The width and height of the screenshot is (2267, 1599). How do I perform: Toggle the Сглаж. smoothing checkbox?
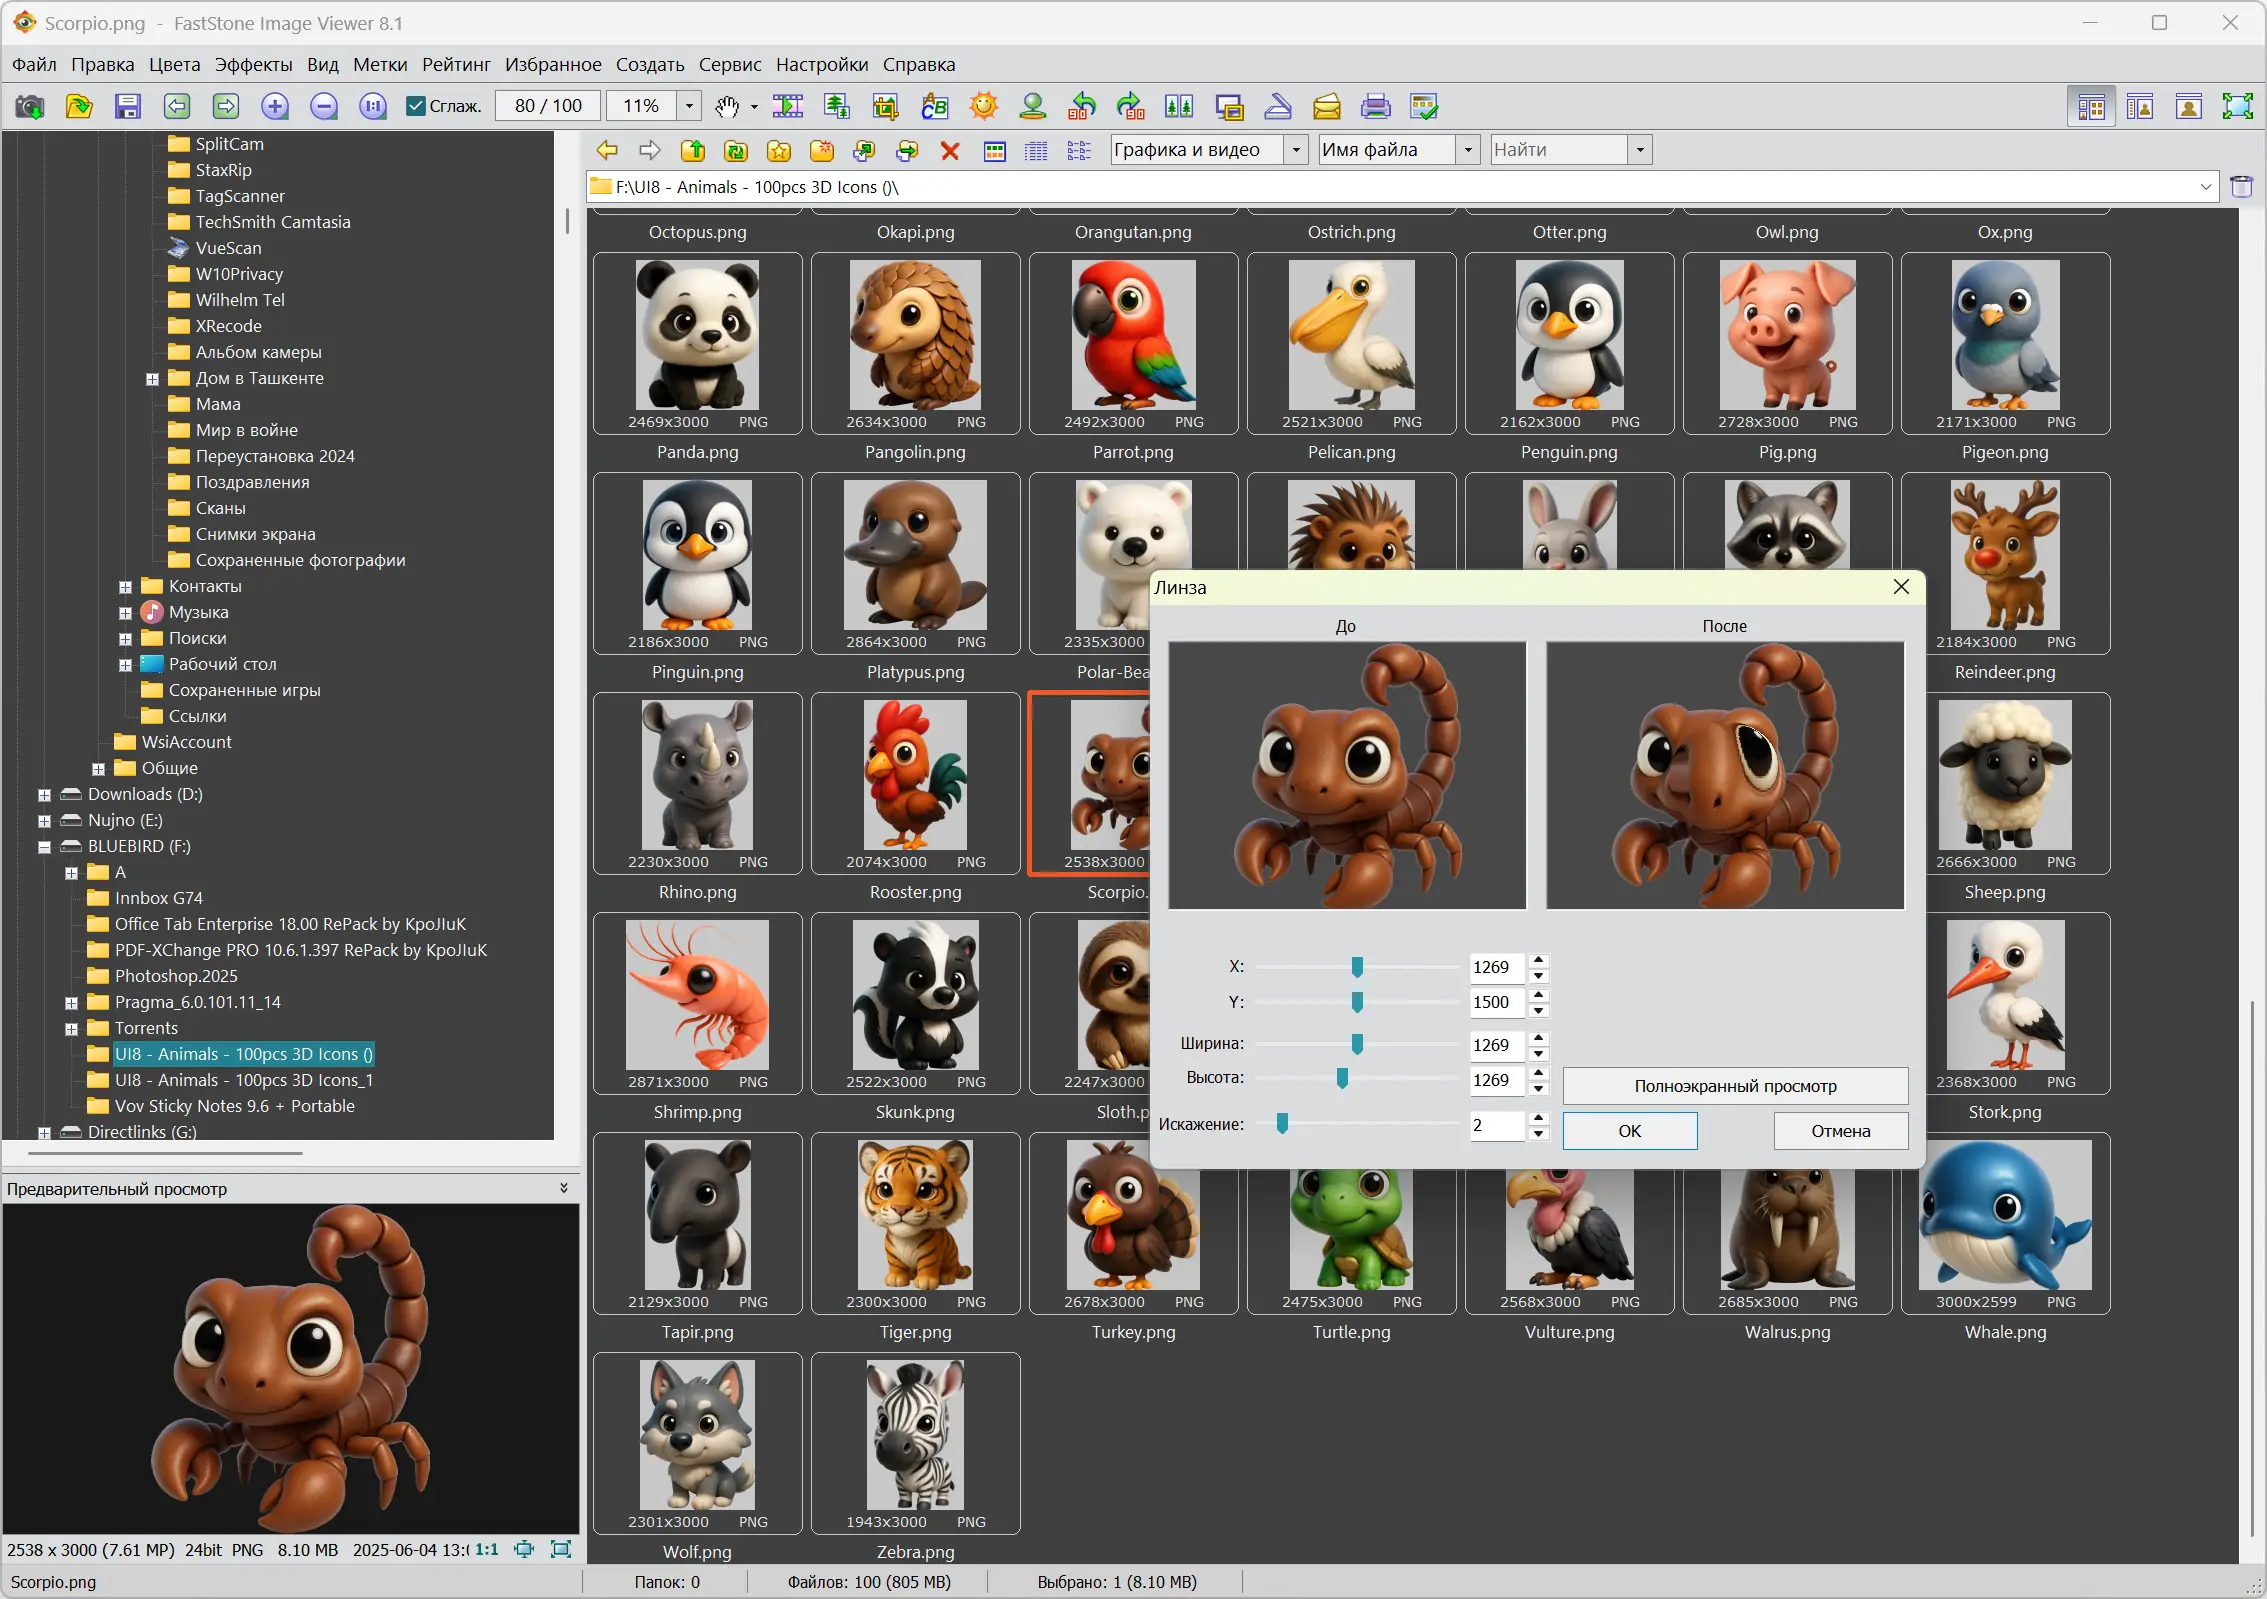(417, 106)
